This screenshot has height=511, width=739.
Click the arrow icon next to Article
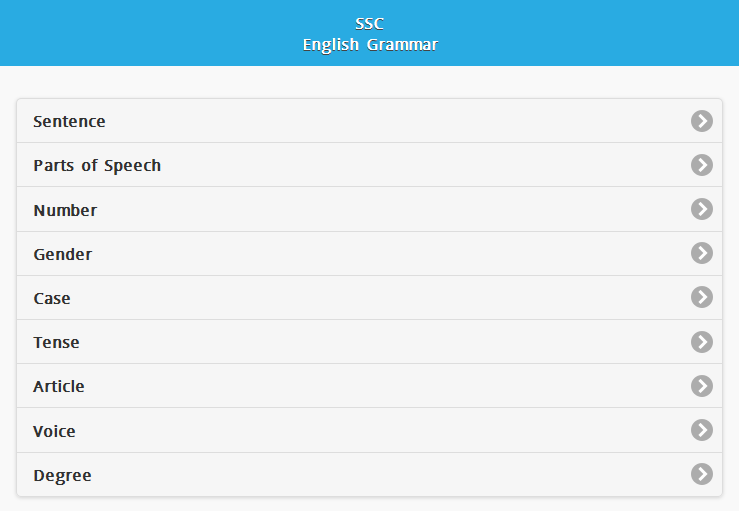(x=702, y=386)
